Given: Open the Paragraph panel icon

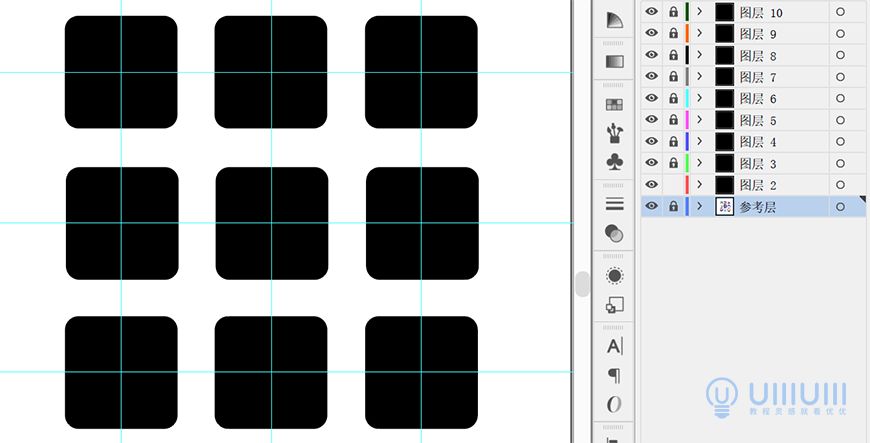Looking at the screenshot, I should tap(614, 375).
